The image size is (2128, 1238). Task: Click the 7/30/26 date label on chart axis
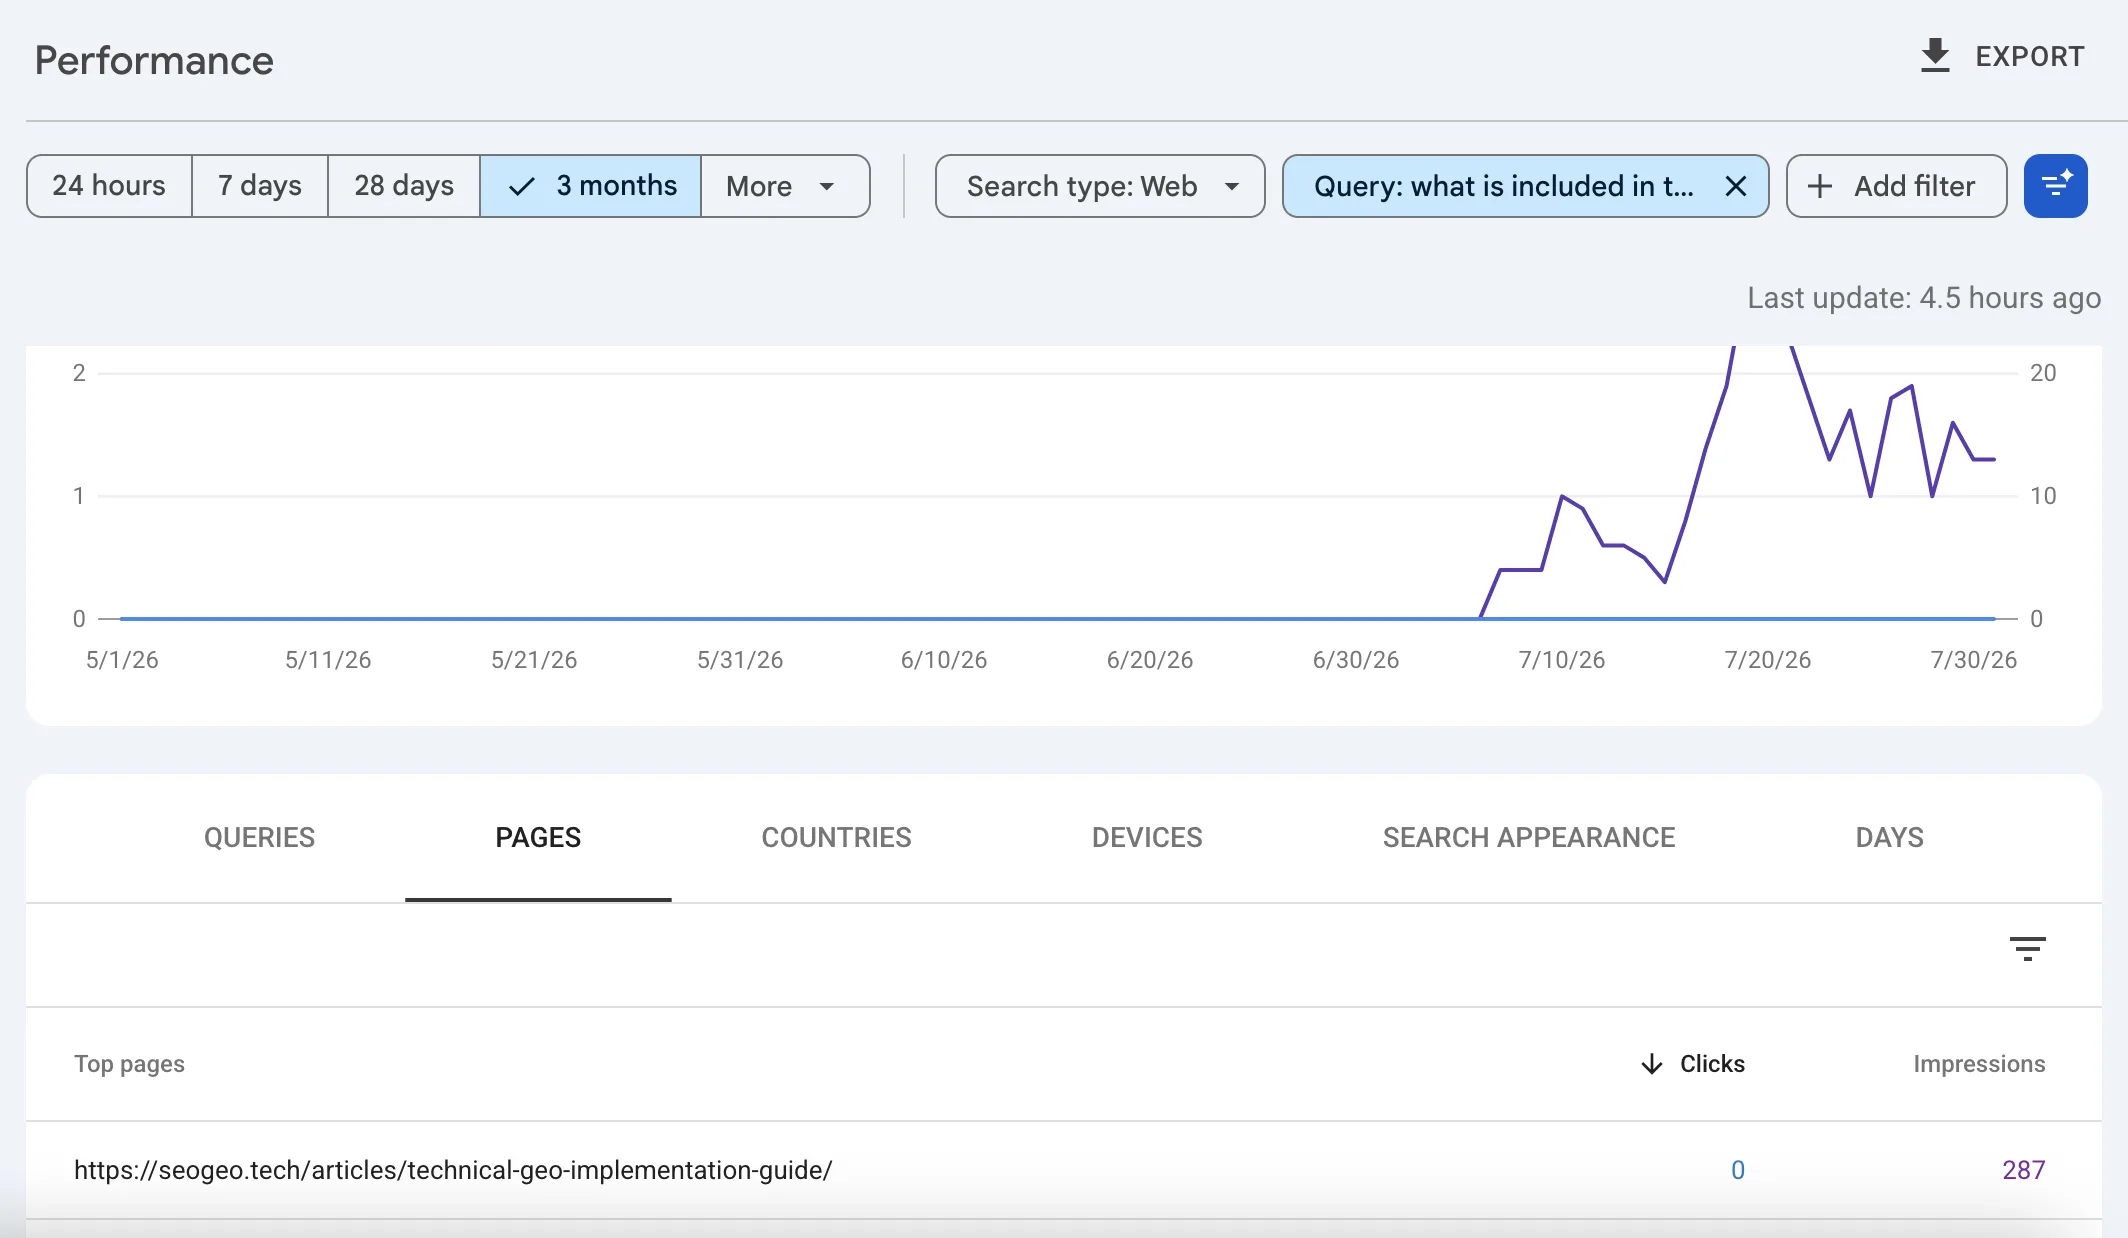point(1973,660)
